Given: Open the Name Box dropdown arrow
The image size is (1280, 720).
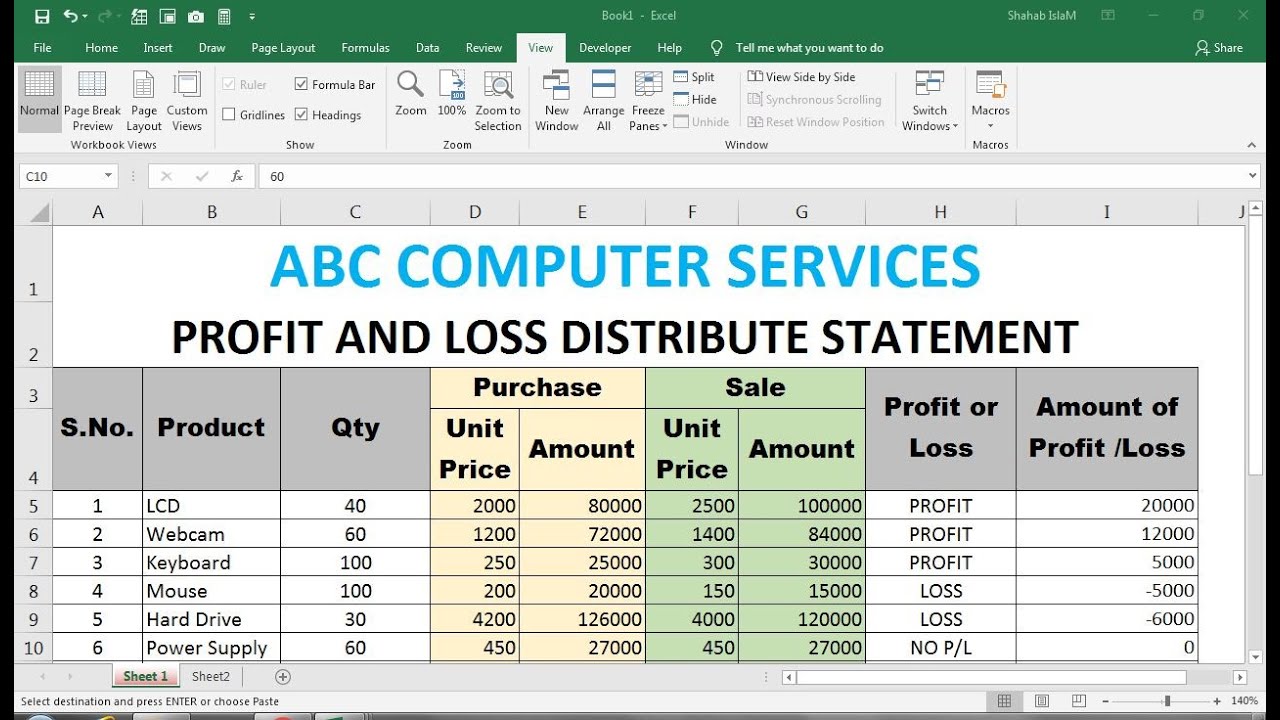Looking at the screenshot, I should pyautogui.click(x=108, y=176).
